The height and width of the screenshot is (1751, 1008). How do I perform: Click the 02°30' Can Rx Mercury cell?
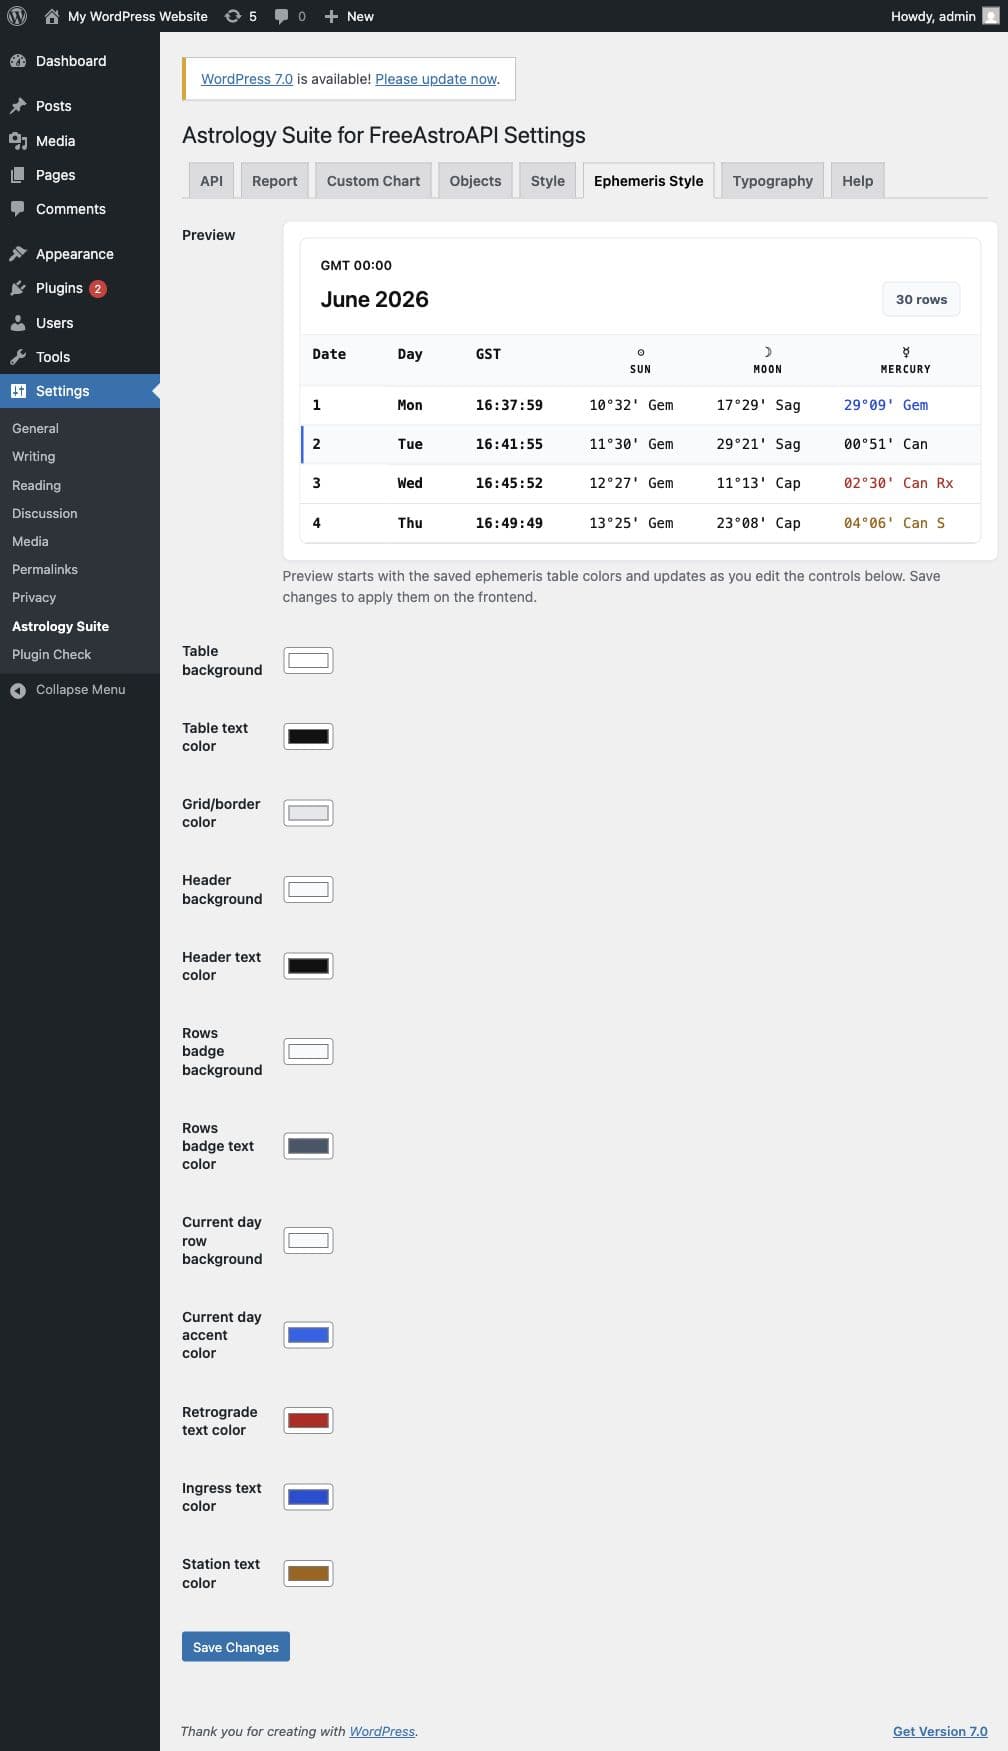click(x=898, y=483)
